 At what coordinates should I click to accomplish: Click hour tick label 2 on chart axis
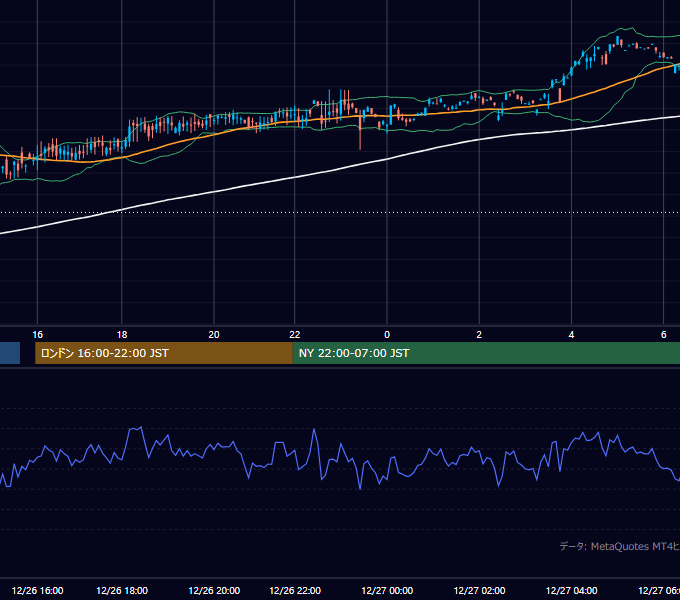point(479,334)
